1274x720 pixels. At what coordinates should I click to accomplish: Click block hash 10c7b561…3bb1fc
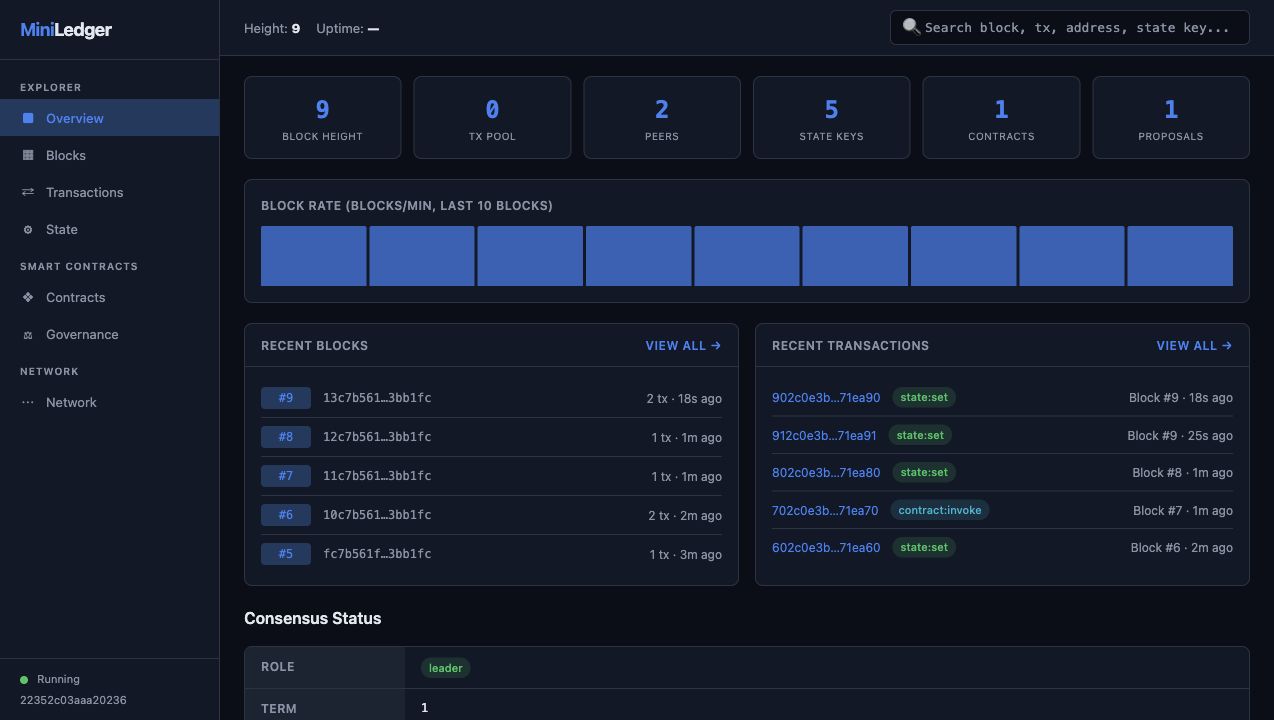pyautogui.click(x=377, y=515)
